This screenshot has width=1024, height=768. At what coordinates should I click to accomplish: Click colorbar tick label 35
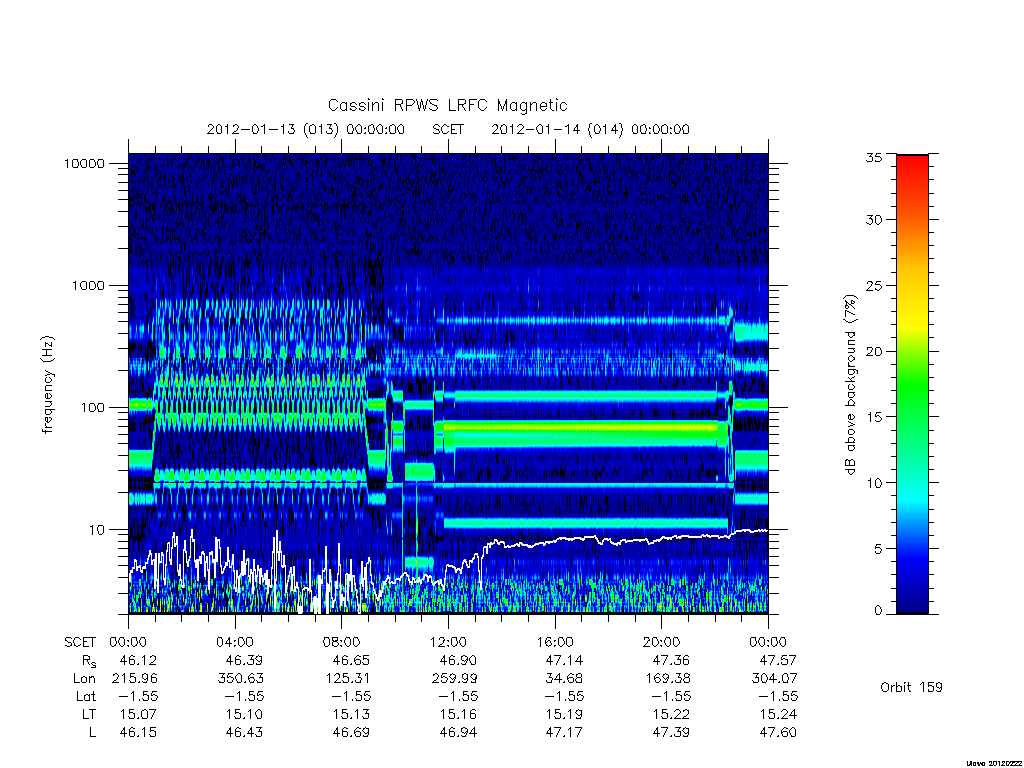coord(874,157)
